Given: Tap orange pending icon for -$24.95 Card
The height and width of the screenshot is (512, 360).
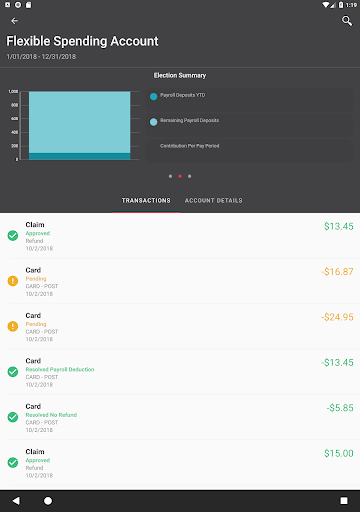Looking at the screenshot, I should pyautogui.click(x=13, y=326).
